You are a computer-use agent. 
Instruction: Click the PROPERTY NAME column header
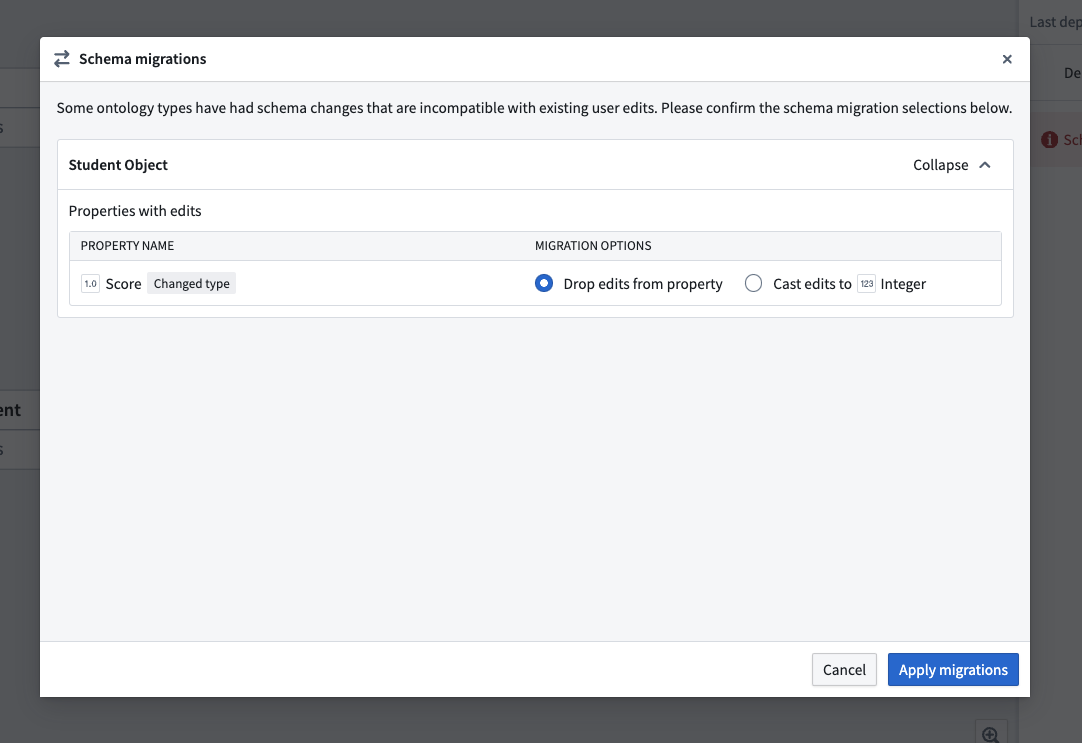[x=127, y=246]
